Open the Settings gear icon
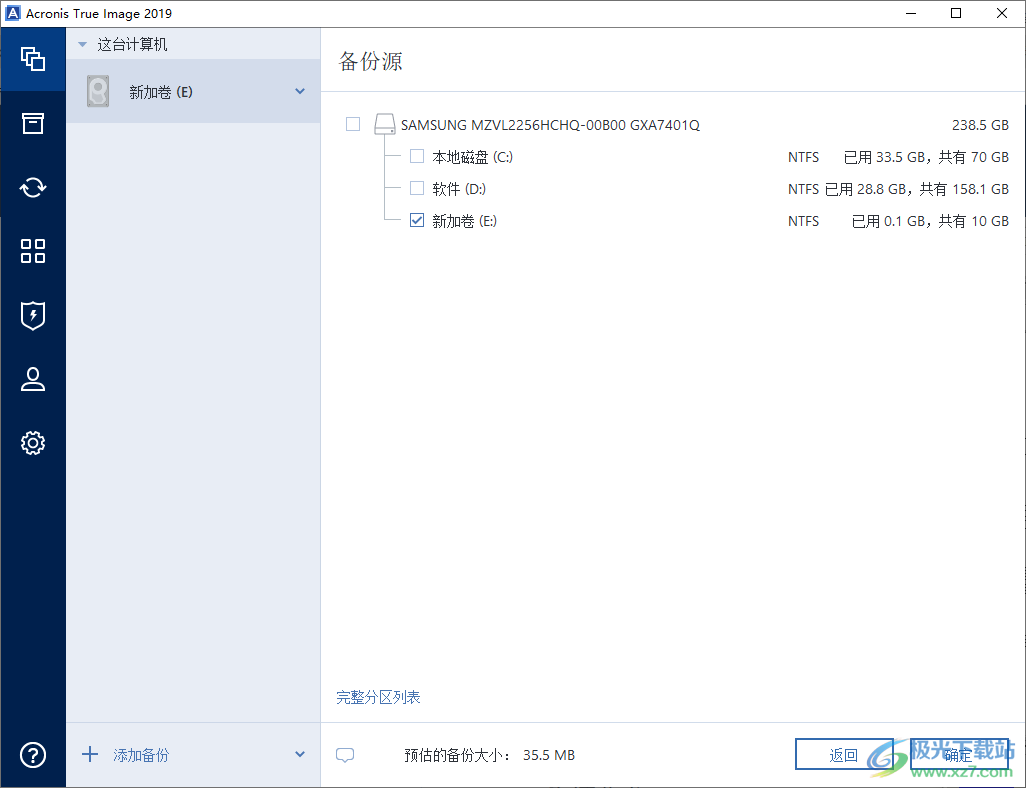The image size is (1026, 788). (x=33, y=443)
